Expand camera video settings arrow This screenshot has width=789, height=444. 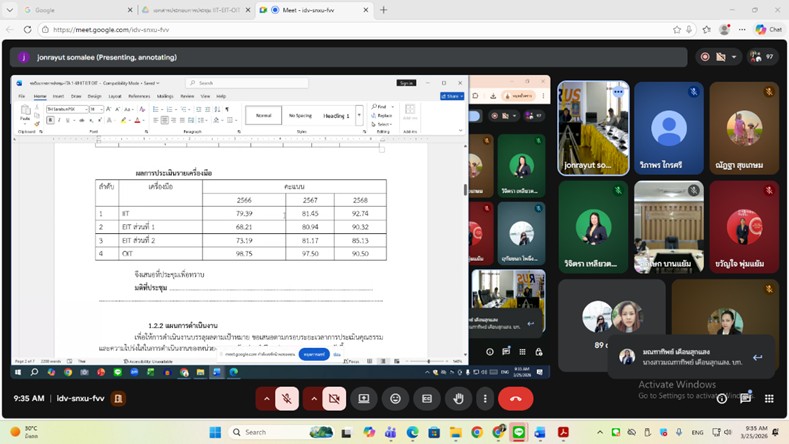(x=314, y=399)
